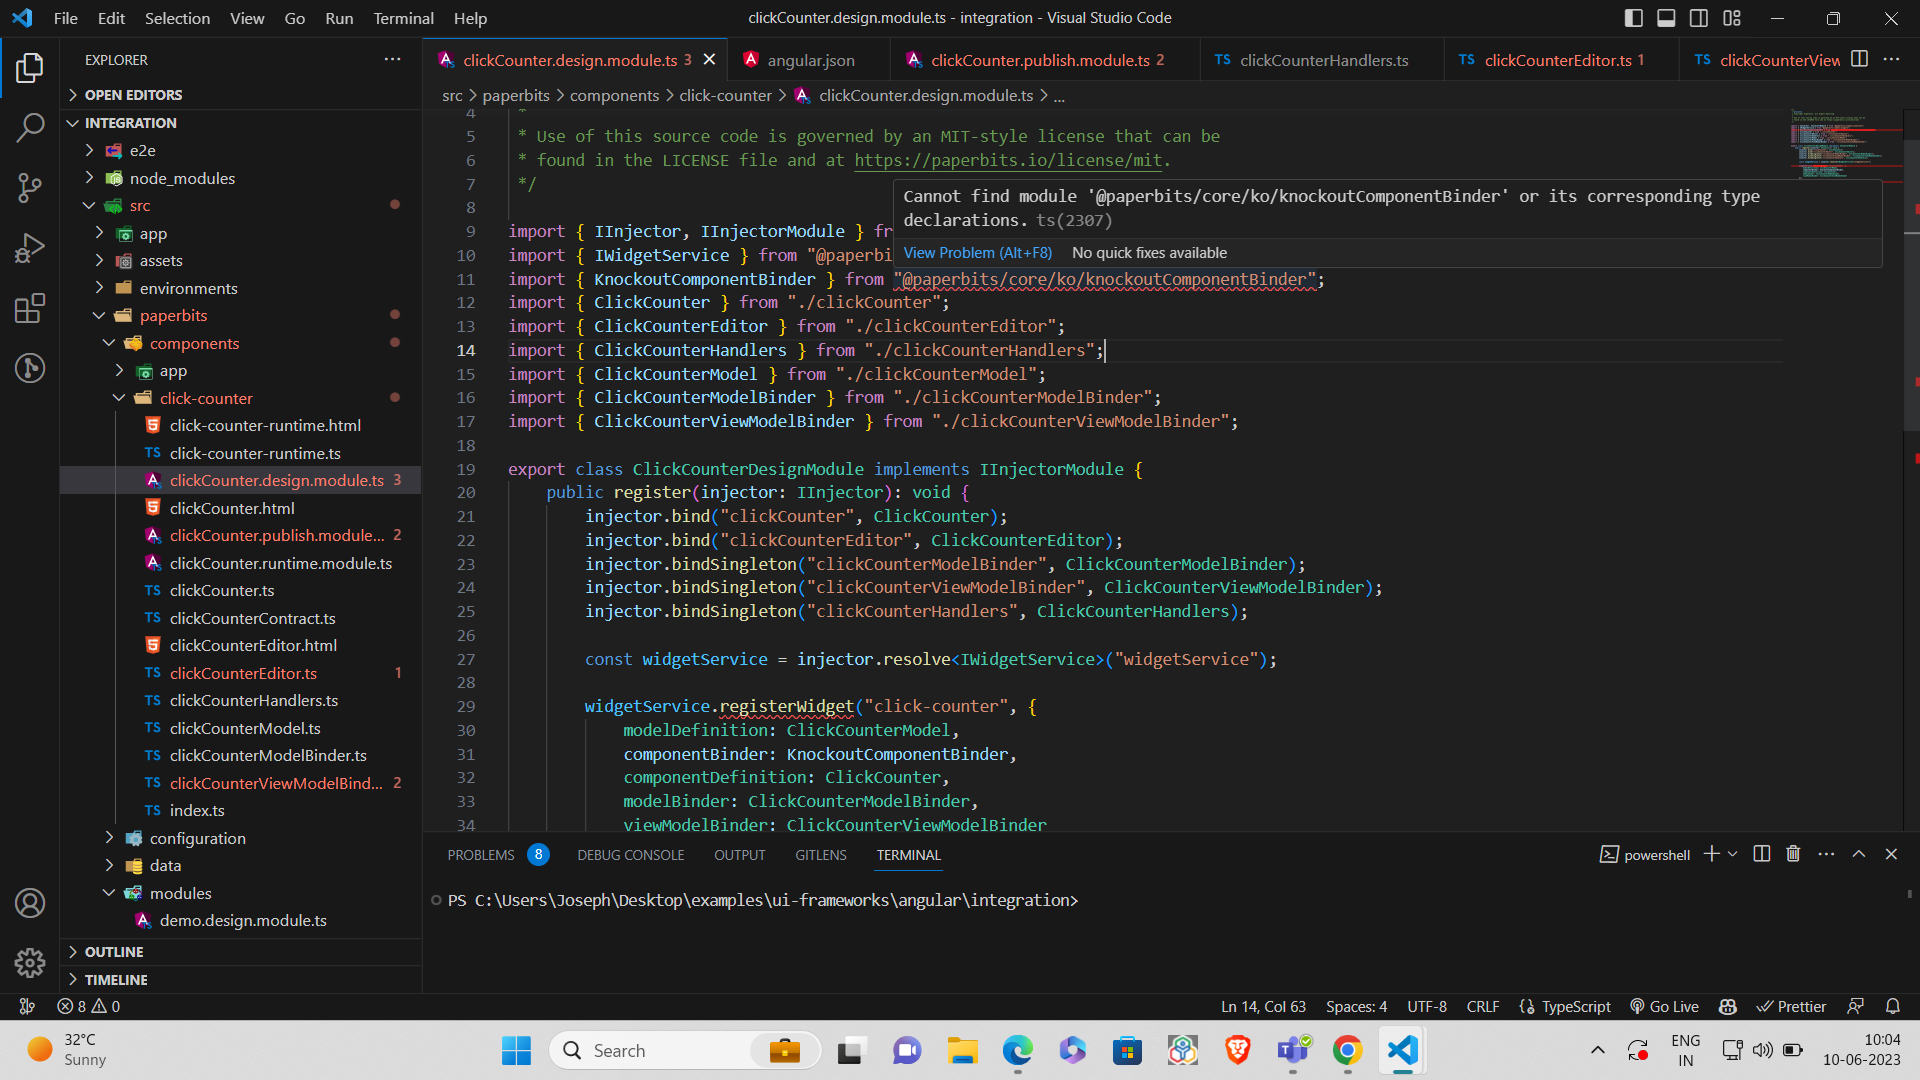Split the editor with the top-right split icon

coord(1859,59)
